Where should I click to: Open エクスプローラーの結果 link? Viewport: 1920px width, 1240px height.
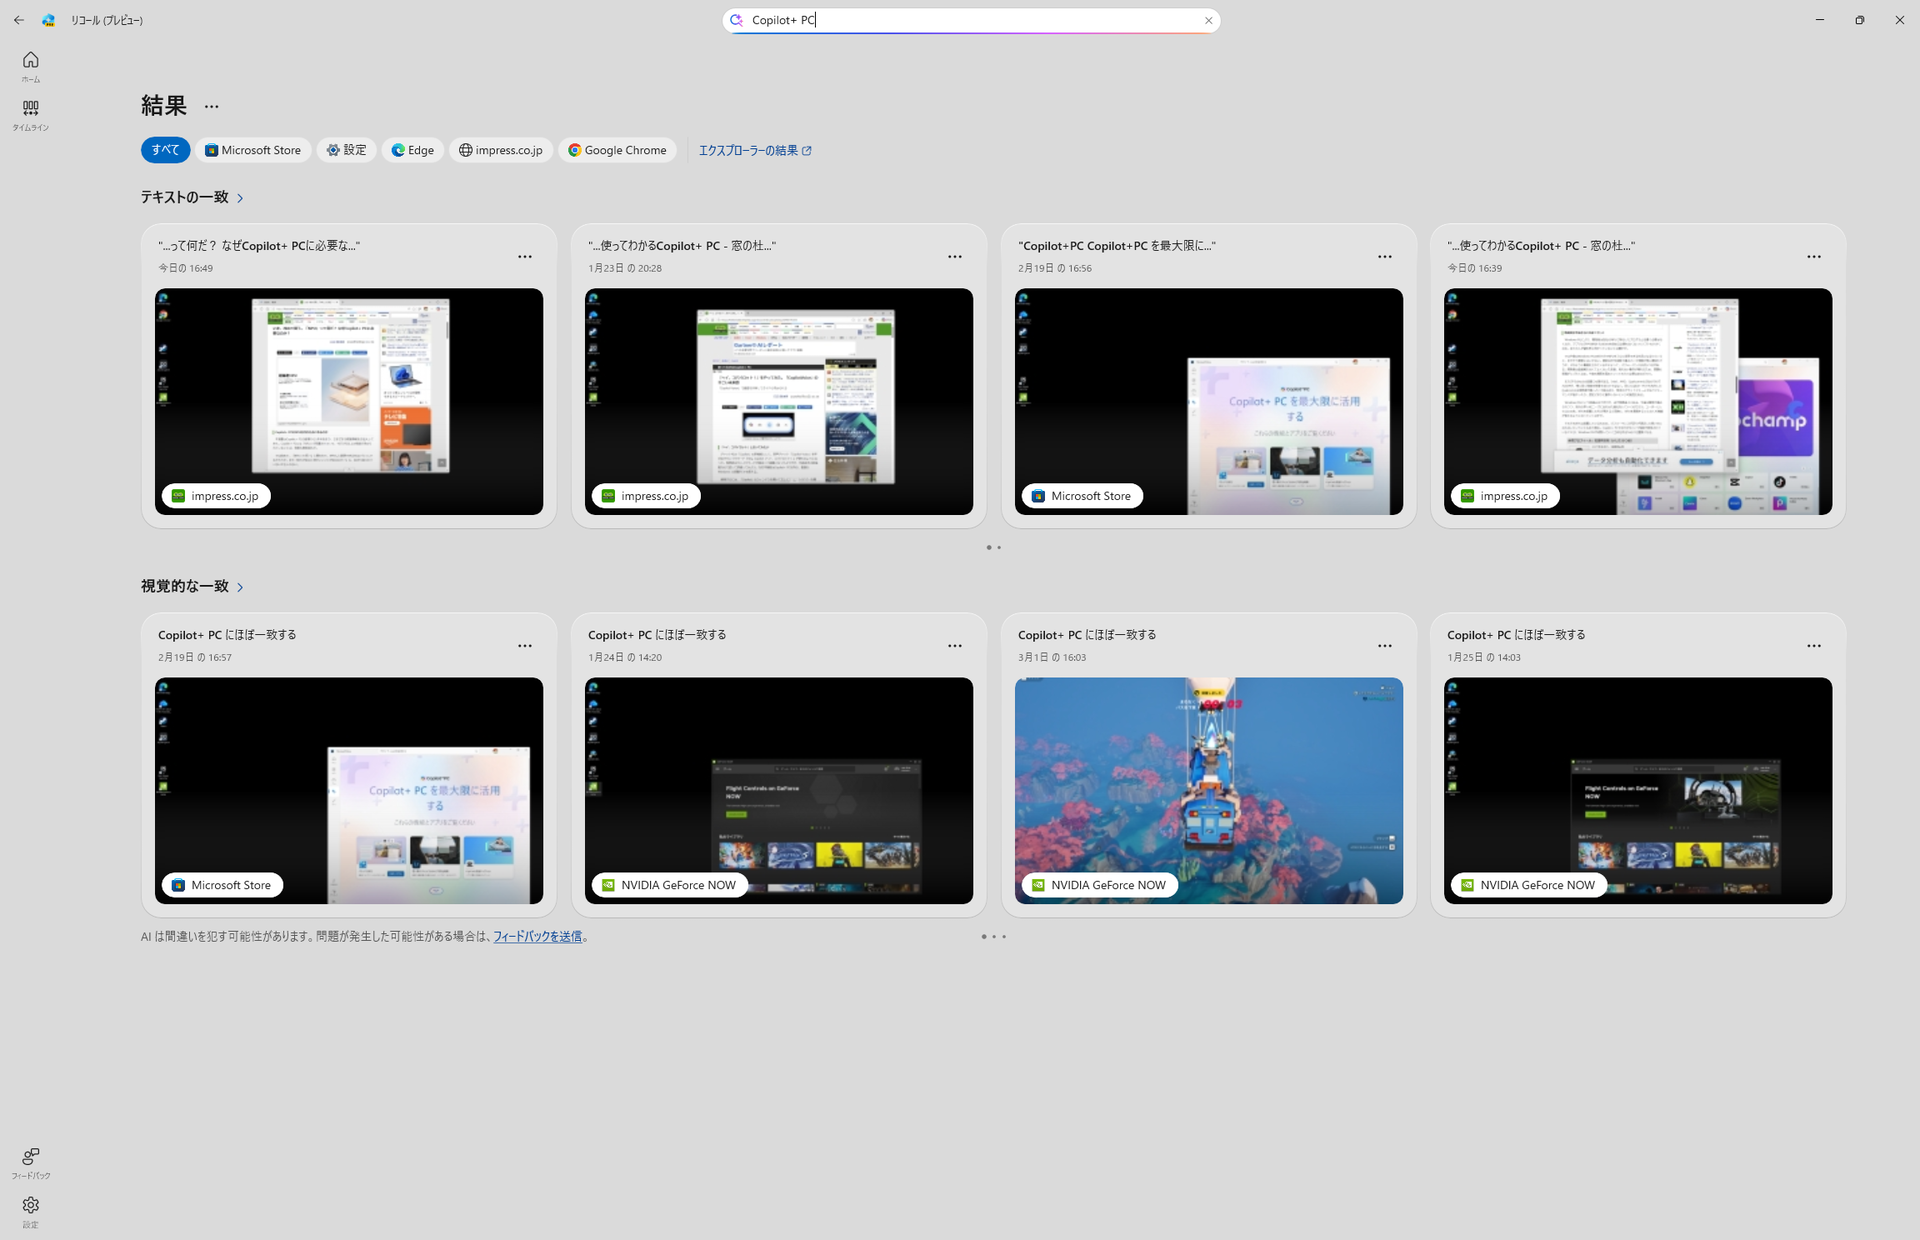click(x=755, y=150)
